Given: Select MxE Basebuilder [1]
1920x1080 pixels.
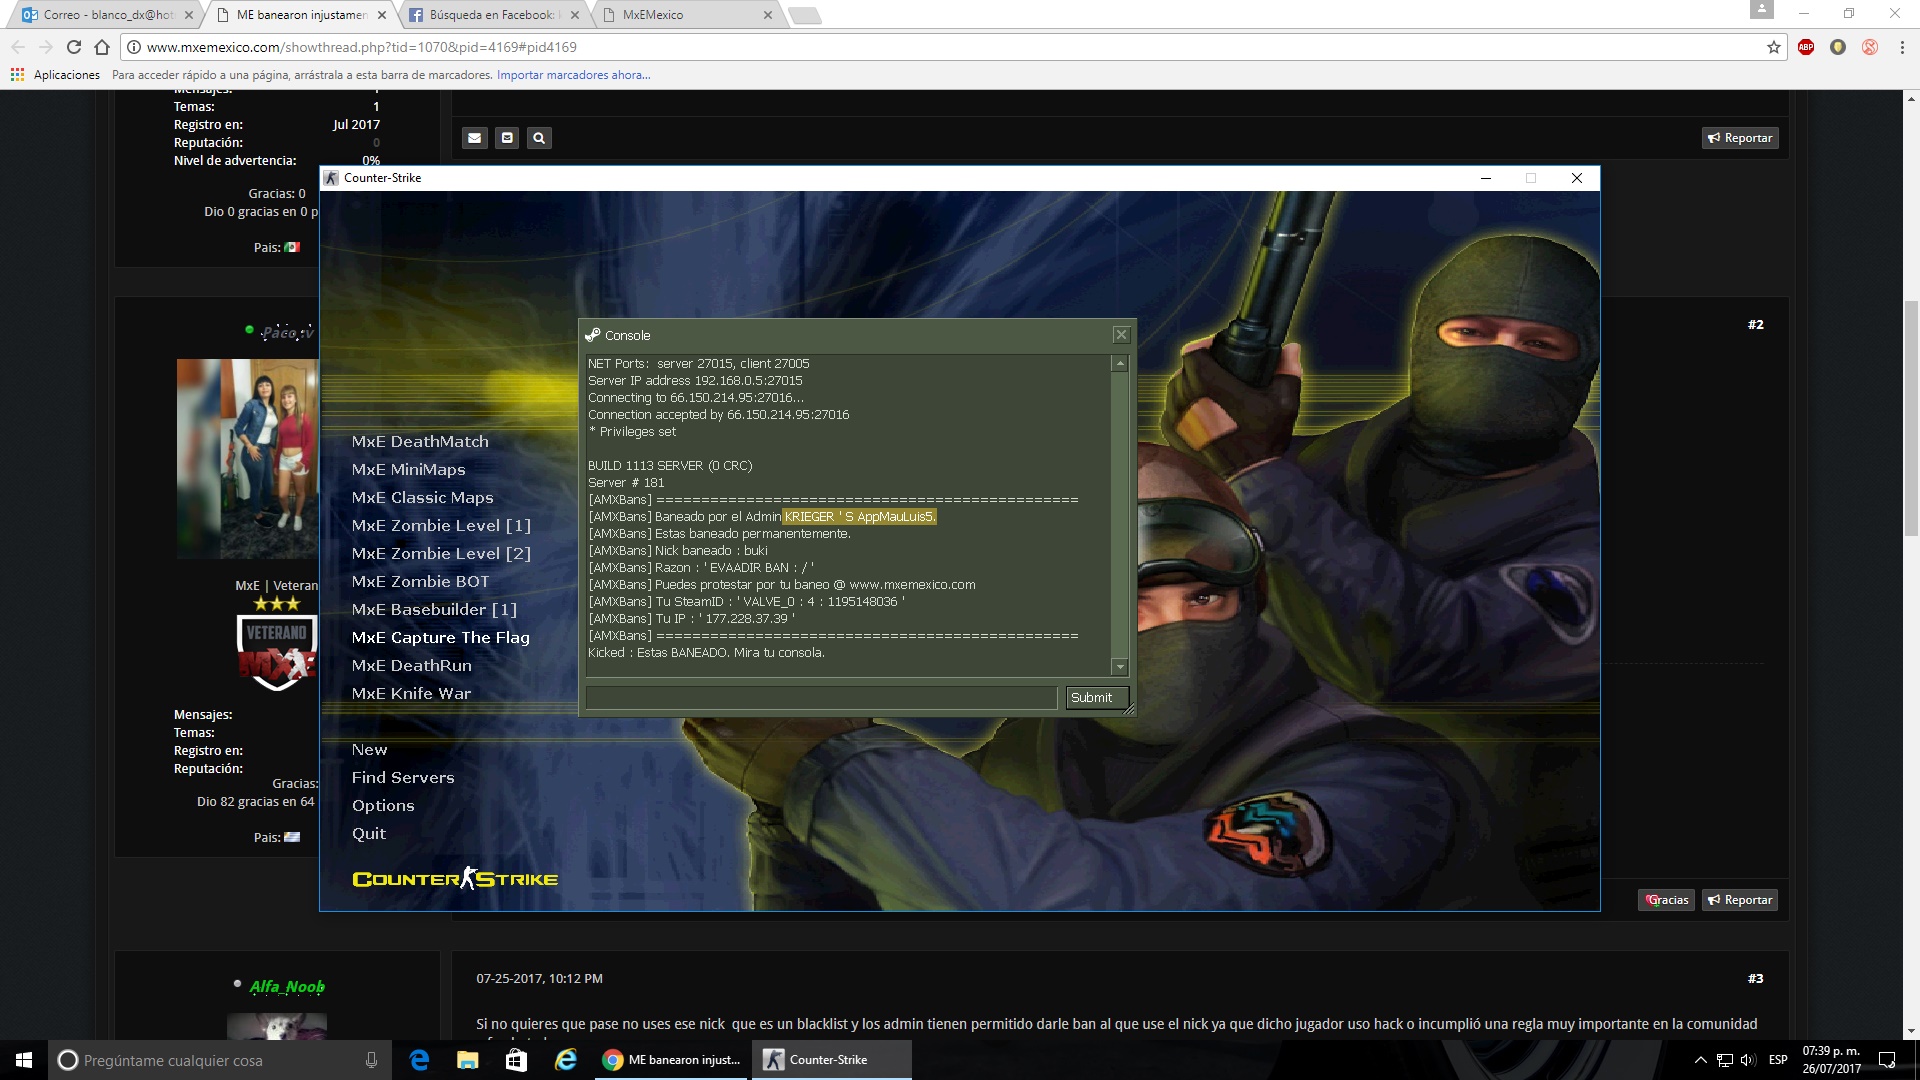Looking at the screenshot, I should pos(434,609).
